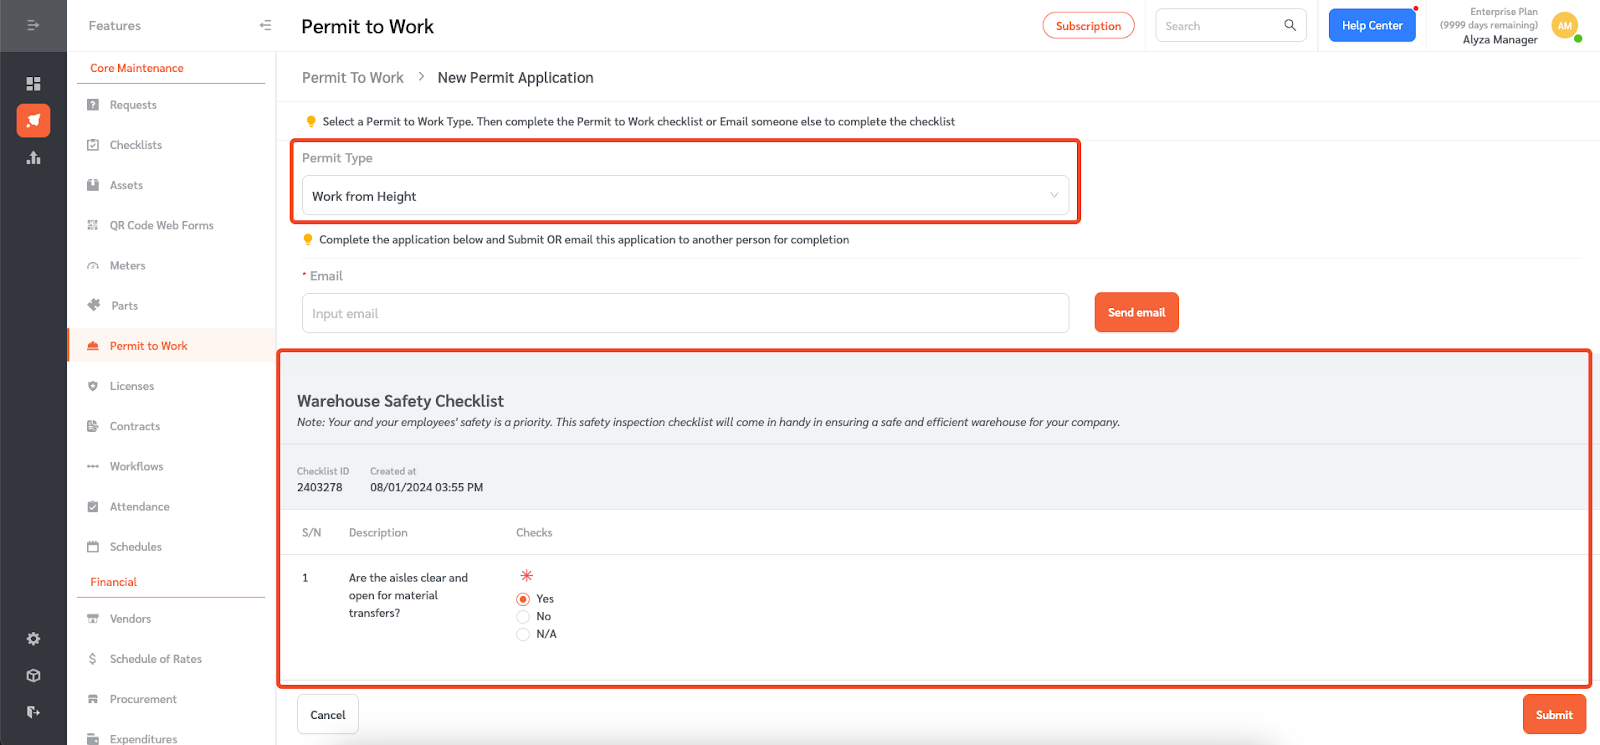Image resolution: width=1600 pixels, height=745 pixels.
Task: Open Expenditures menu item
Action: coord(143,738)
